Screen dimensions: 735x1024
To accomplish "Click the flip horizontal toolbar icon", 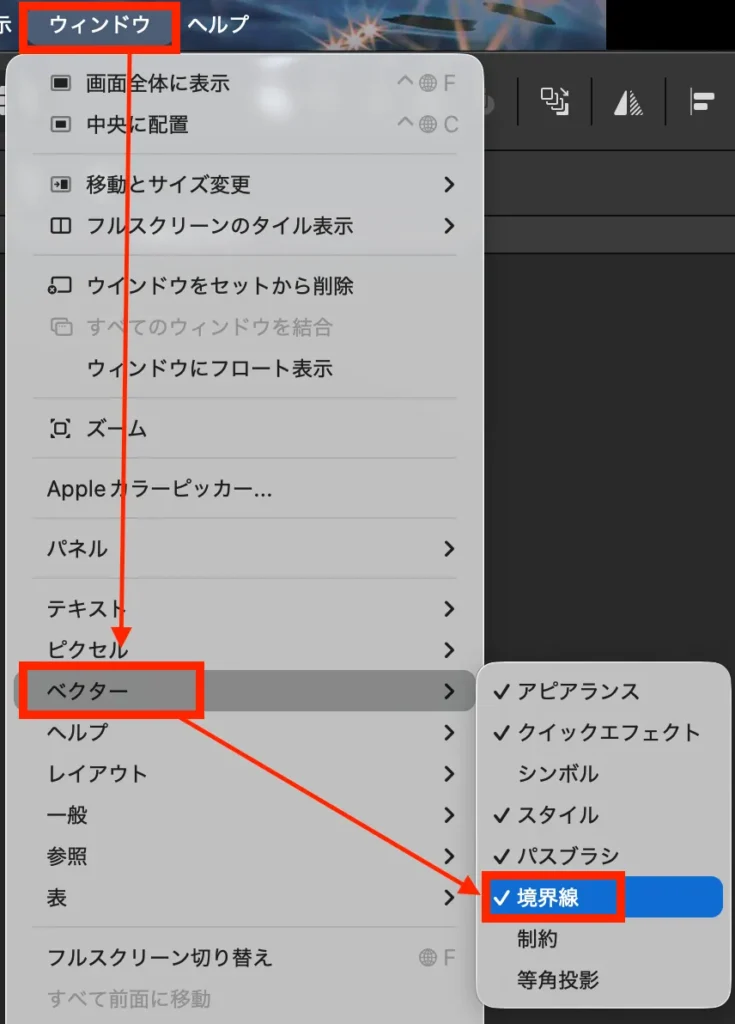I will (629, 103).
